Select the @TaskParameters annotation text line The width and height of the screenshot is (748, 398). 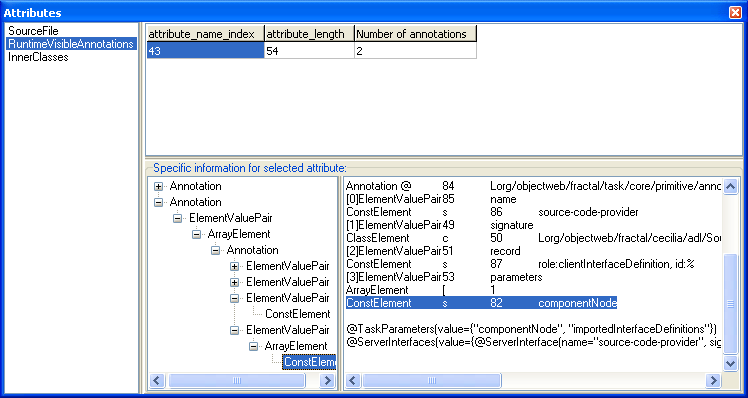pyautogui.click(x=531, y=329)
